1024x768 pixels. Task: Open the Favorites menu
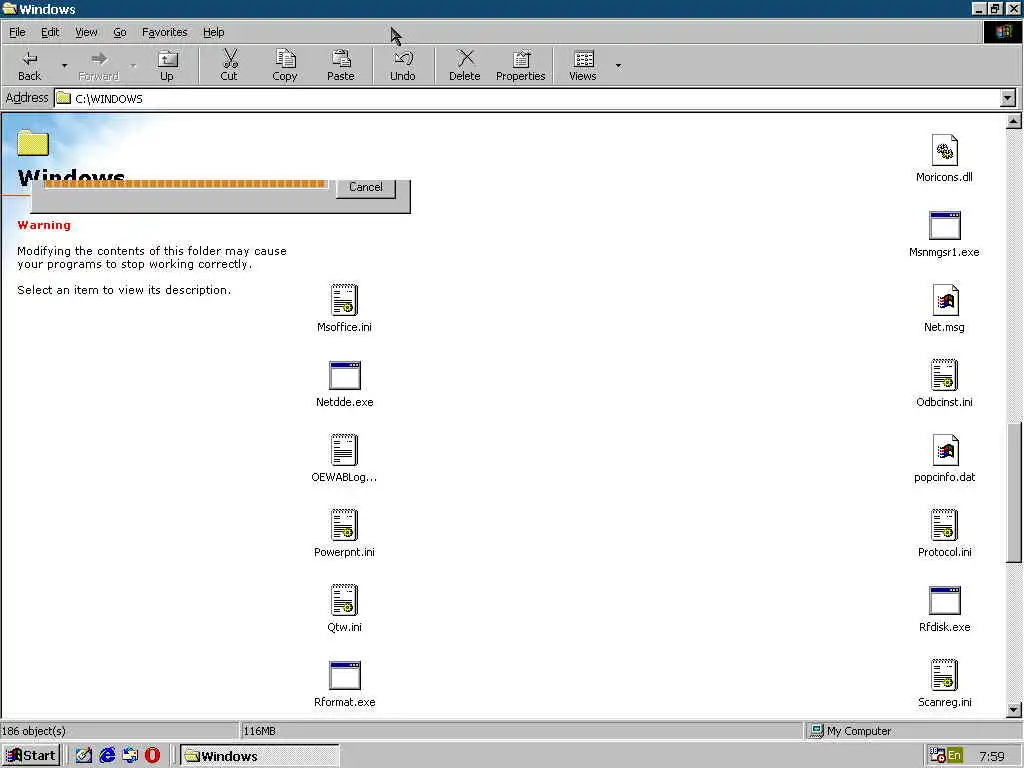pyautogui.click(x=165, y=32)
